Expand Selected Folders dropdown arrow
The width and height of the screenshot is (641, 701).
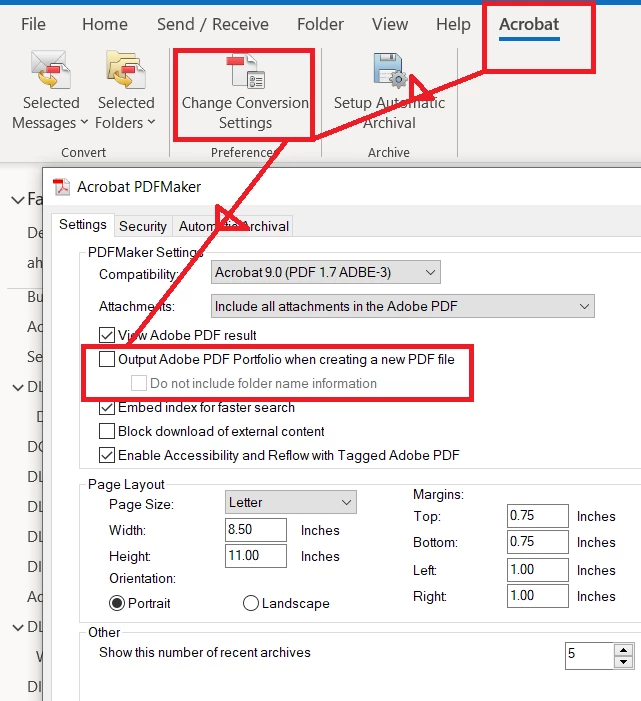(x=151, y=122)
